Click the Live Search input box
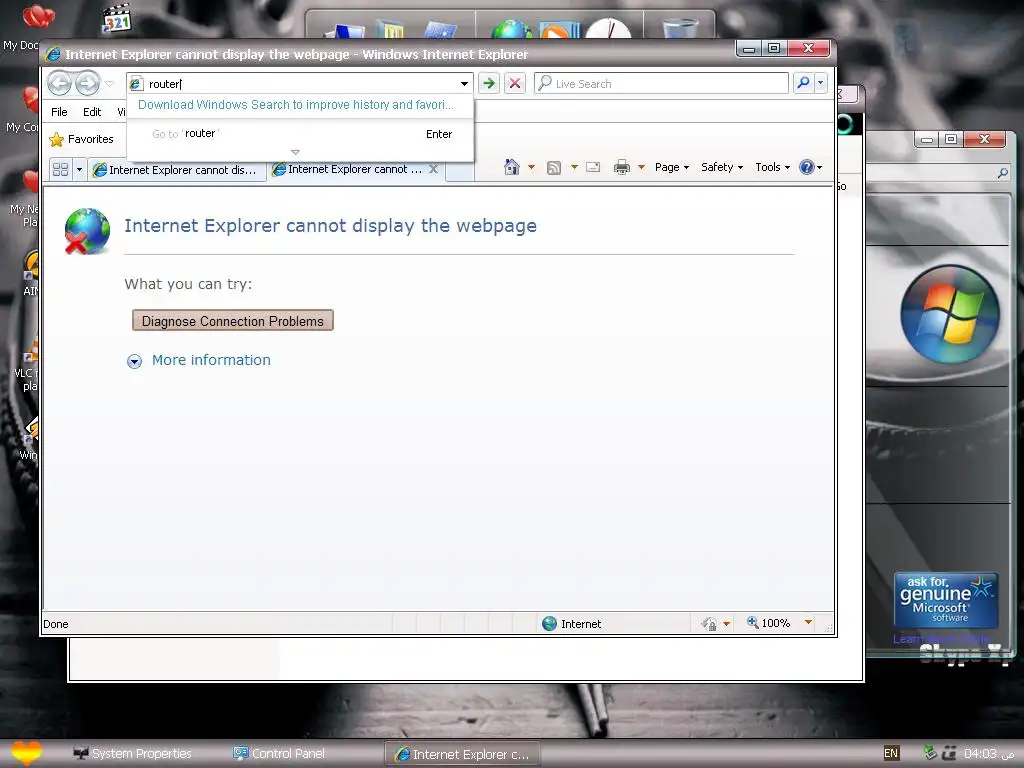Image resolution: width=1024 pixels, height=768 pixels. [x=661, y=84]
